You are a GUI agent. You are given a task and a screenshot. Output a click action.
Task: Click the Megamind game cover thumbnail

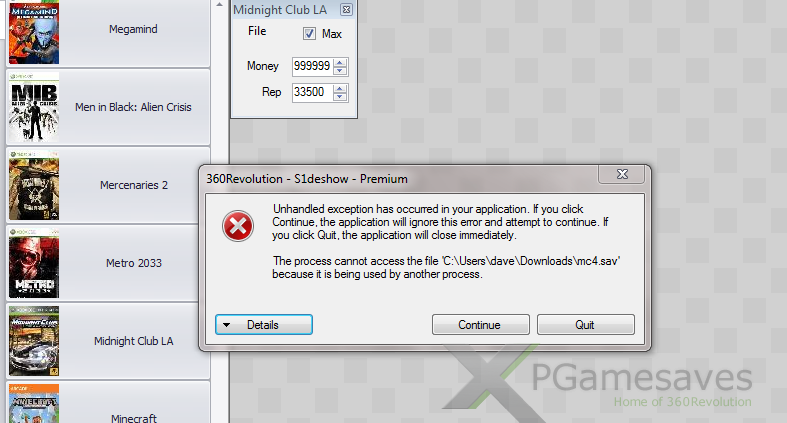click(34, 32)
